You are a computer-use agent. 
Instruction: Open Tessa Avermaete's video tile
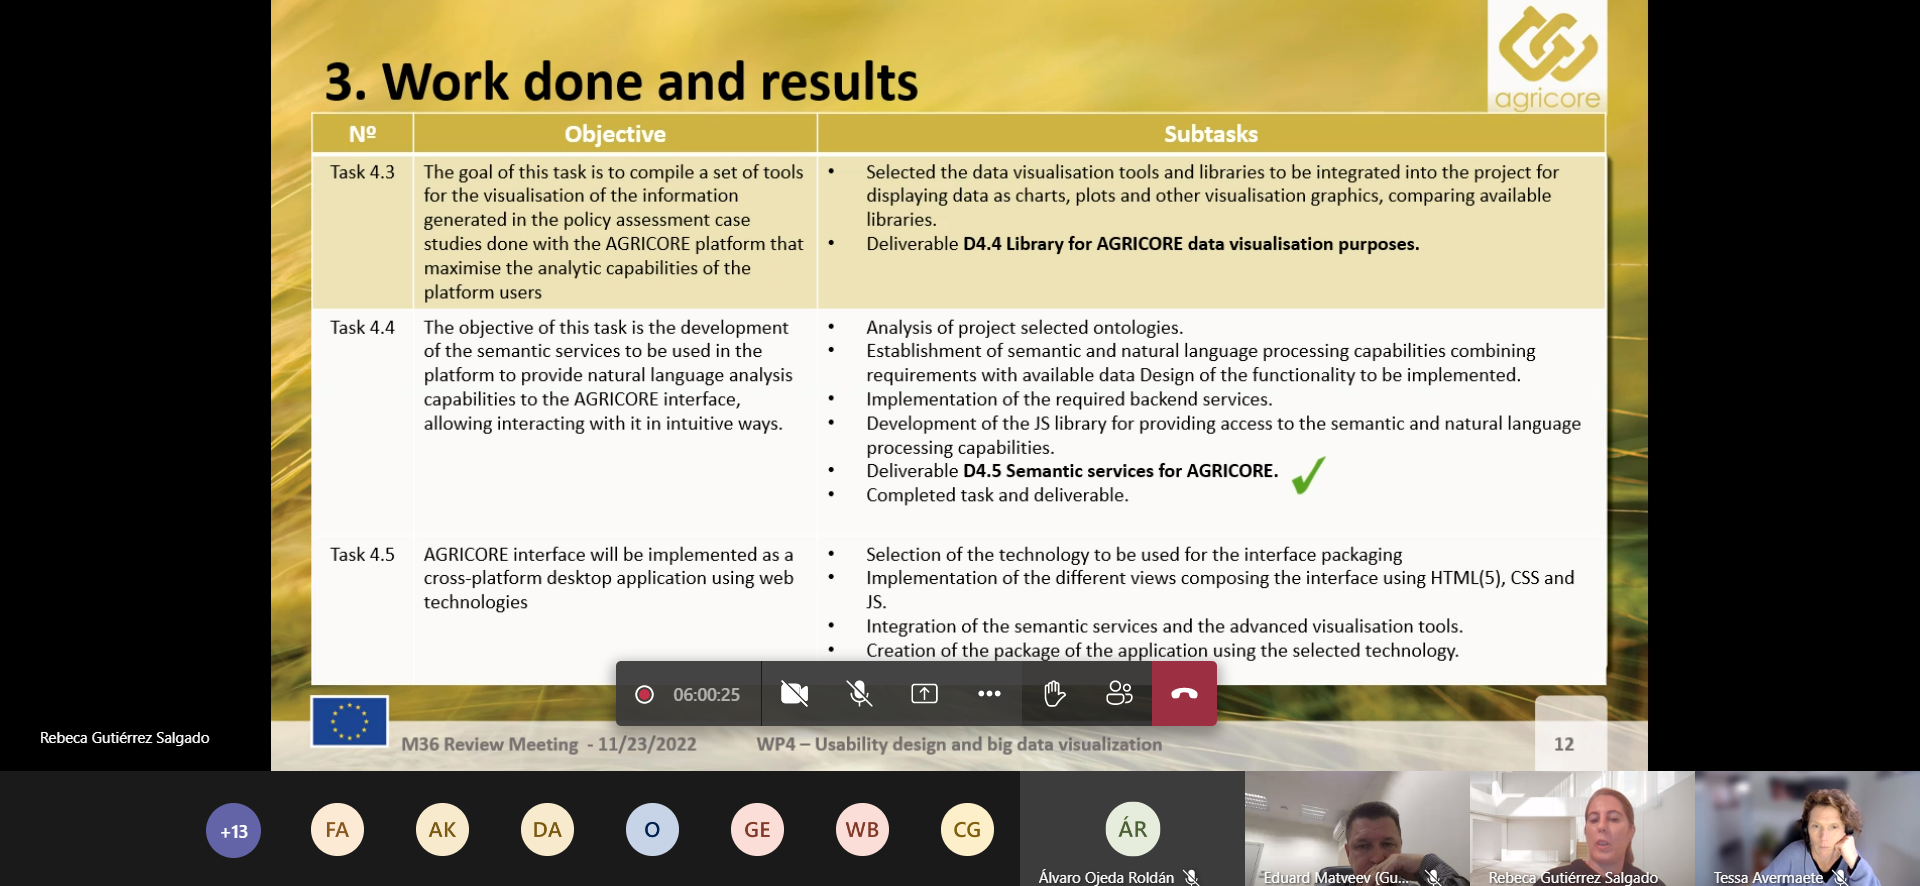(x=1807, y=828)
